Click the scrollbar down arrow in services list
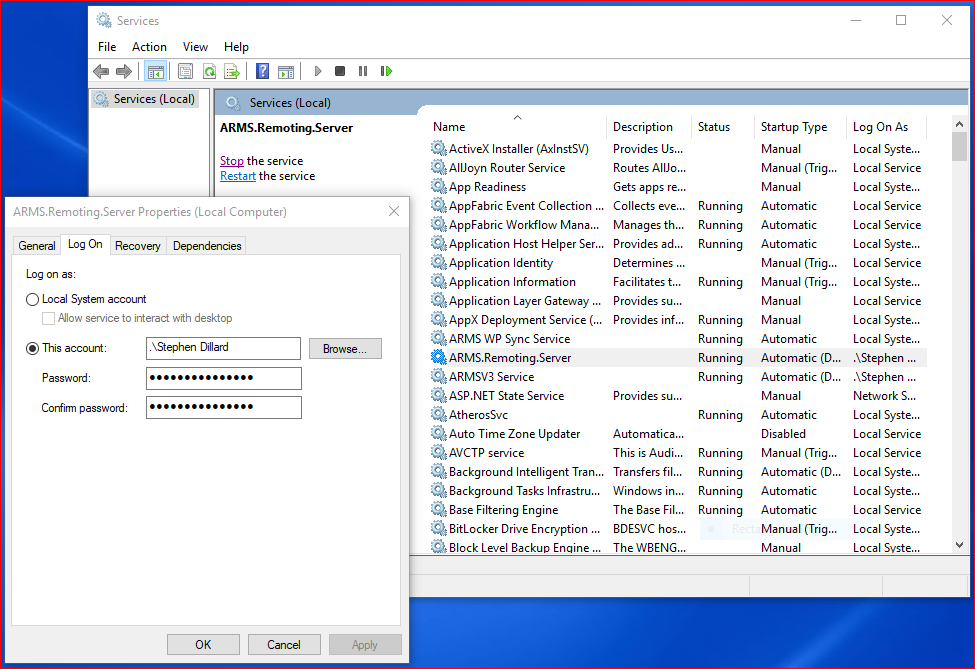975x669 pixels. pos(959,545)
